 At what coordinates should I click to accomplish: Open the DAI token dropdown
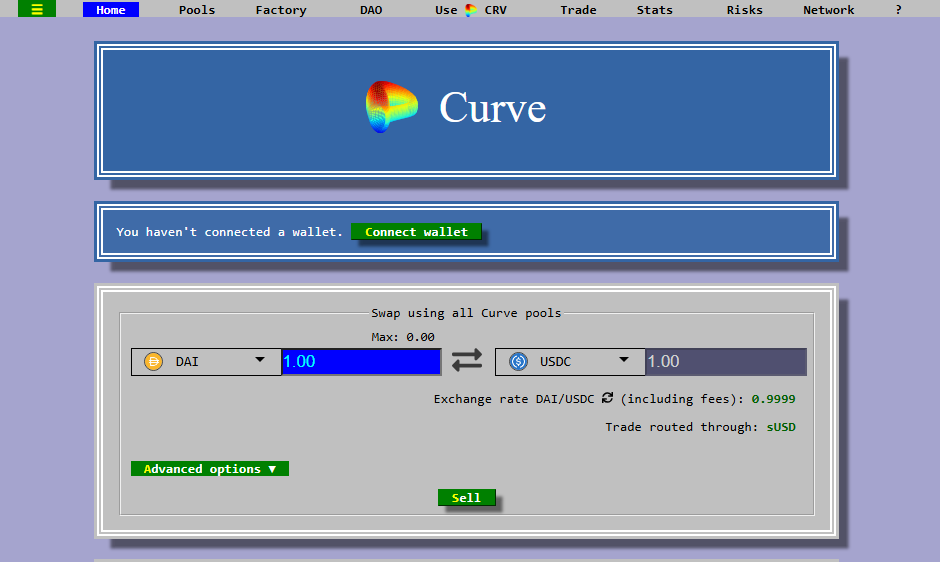206,362
